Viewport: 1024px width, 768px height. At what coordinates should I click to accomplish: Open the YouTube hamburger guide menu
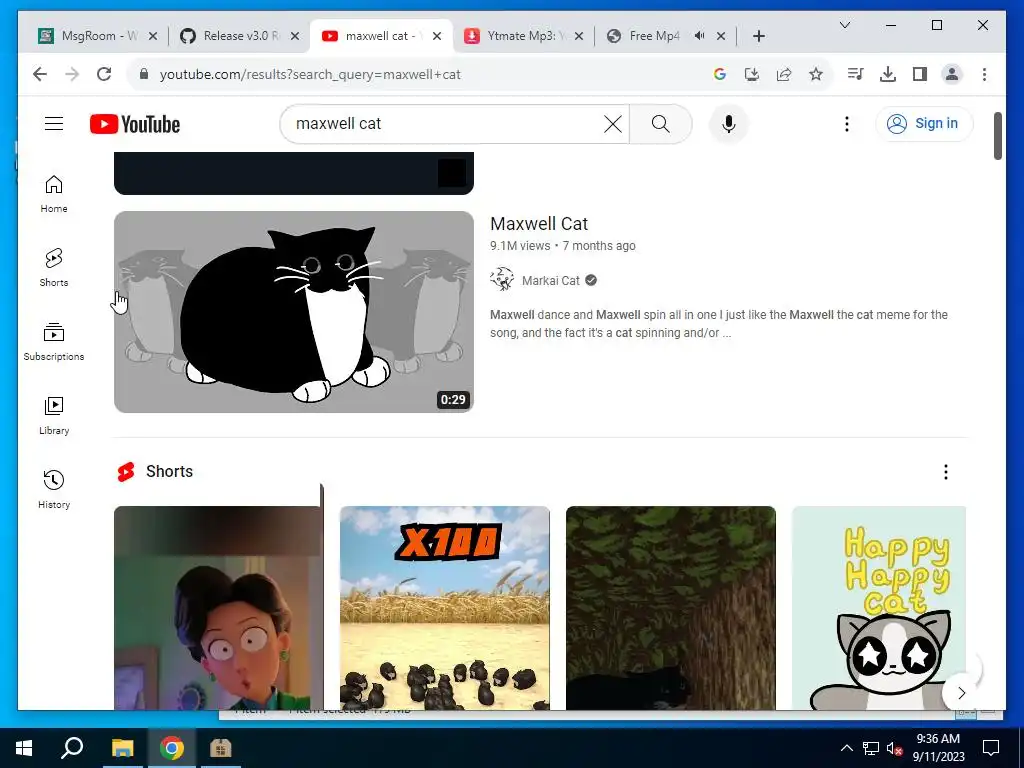[54, 123]
